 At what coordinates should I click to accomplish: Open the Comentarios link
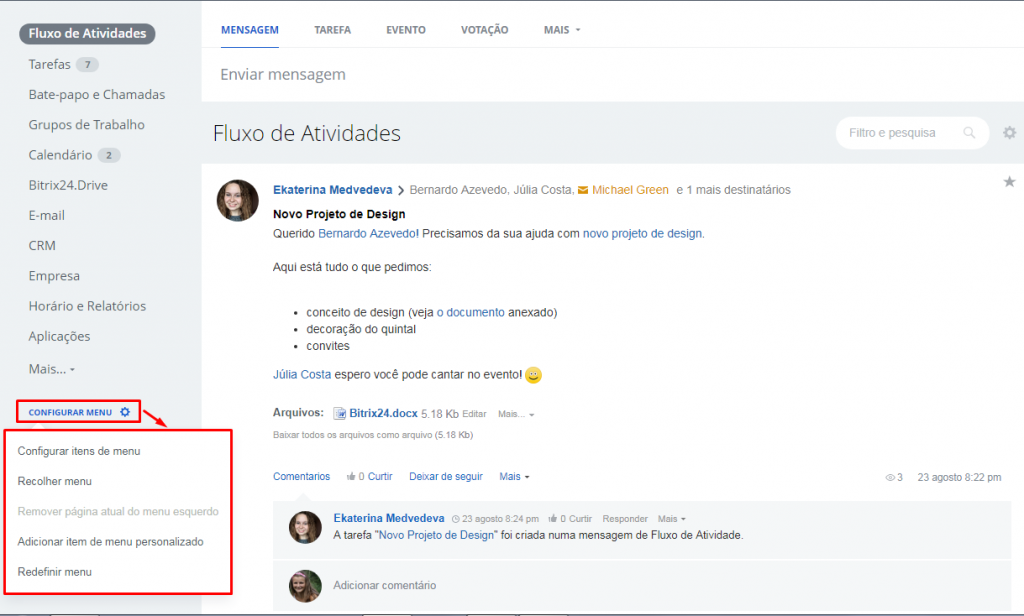click(x=302, y=477)
